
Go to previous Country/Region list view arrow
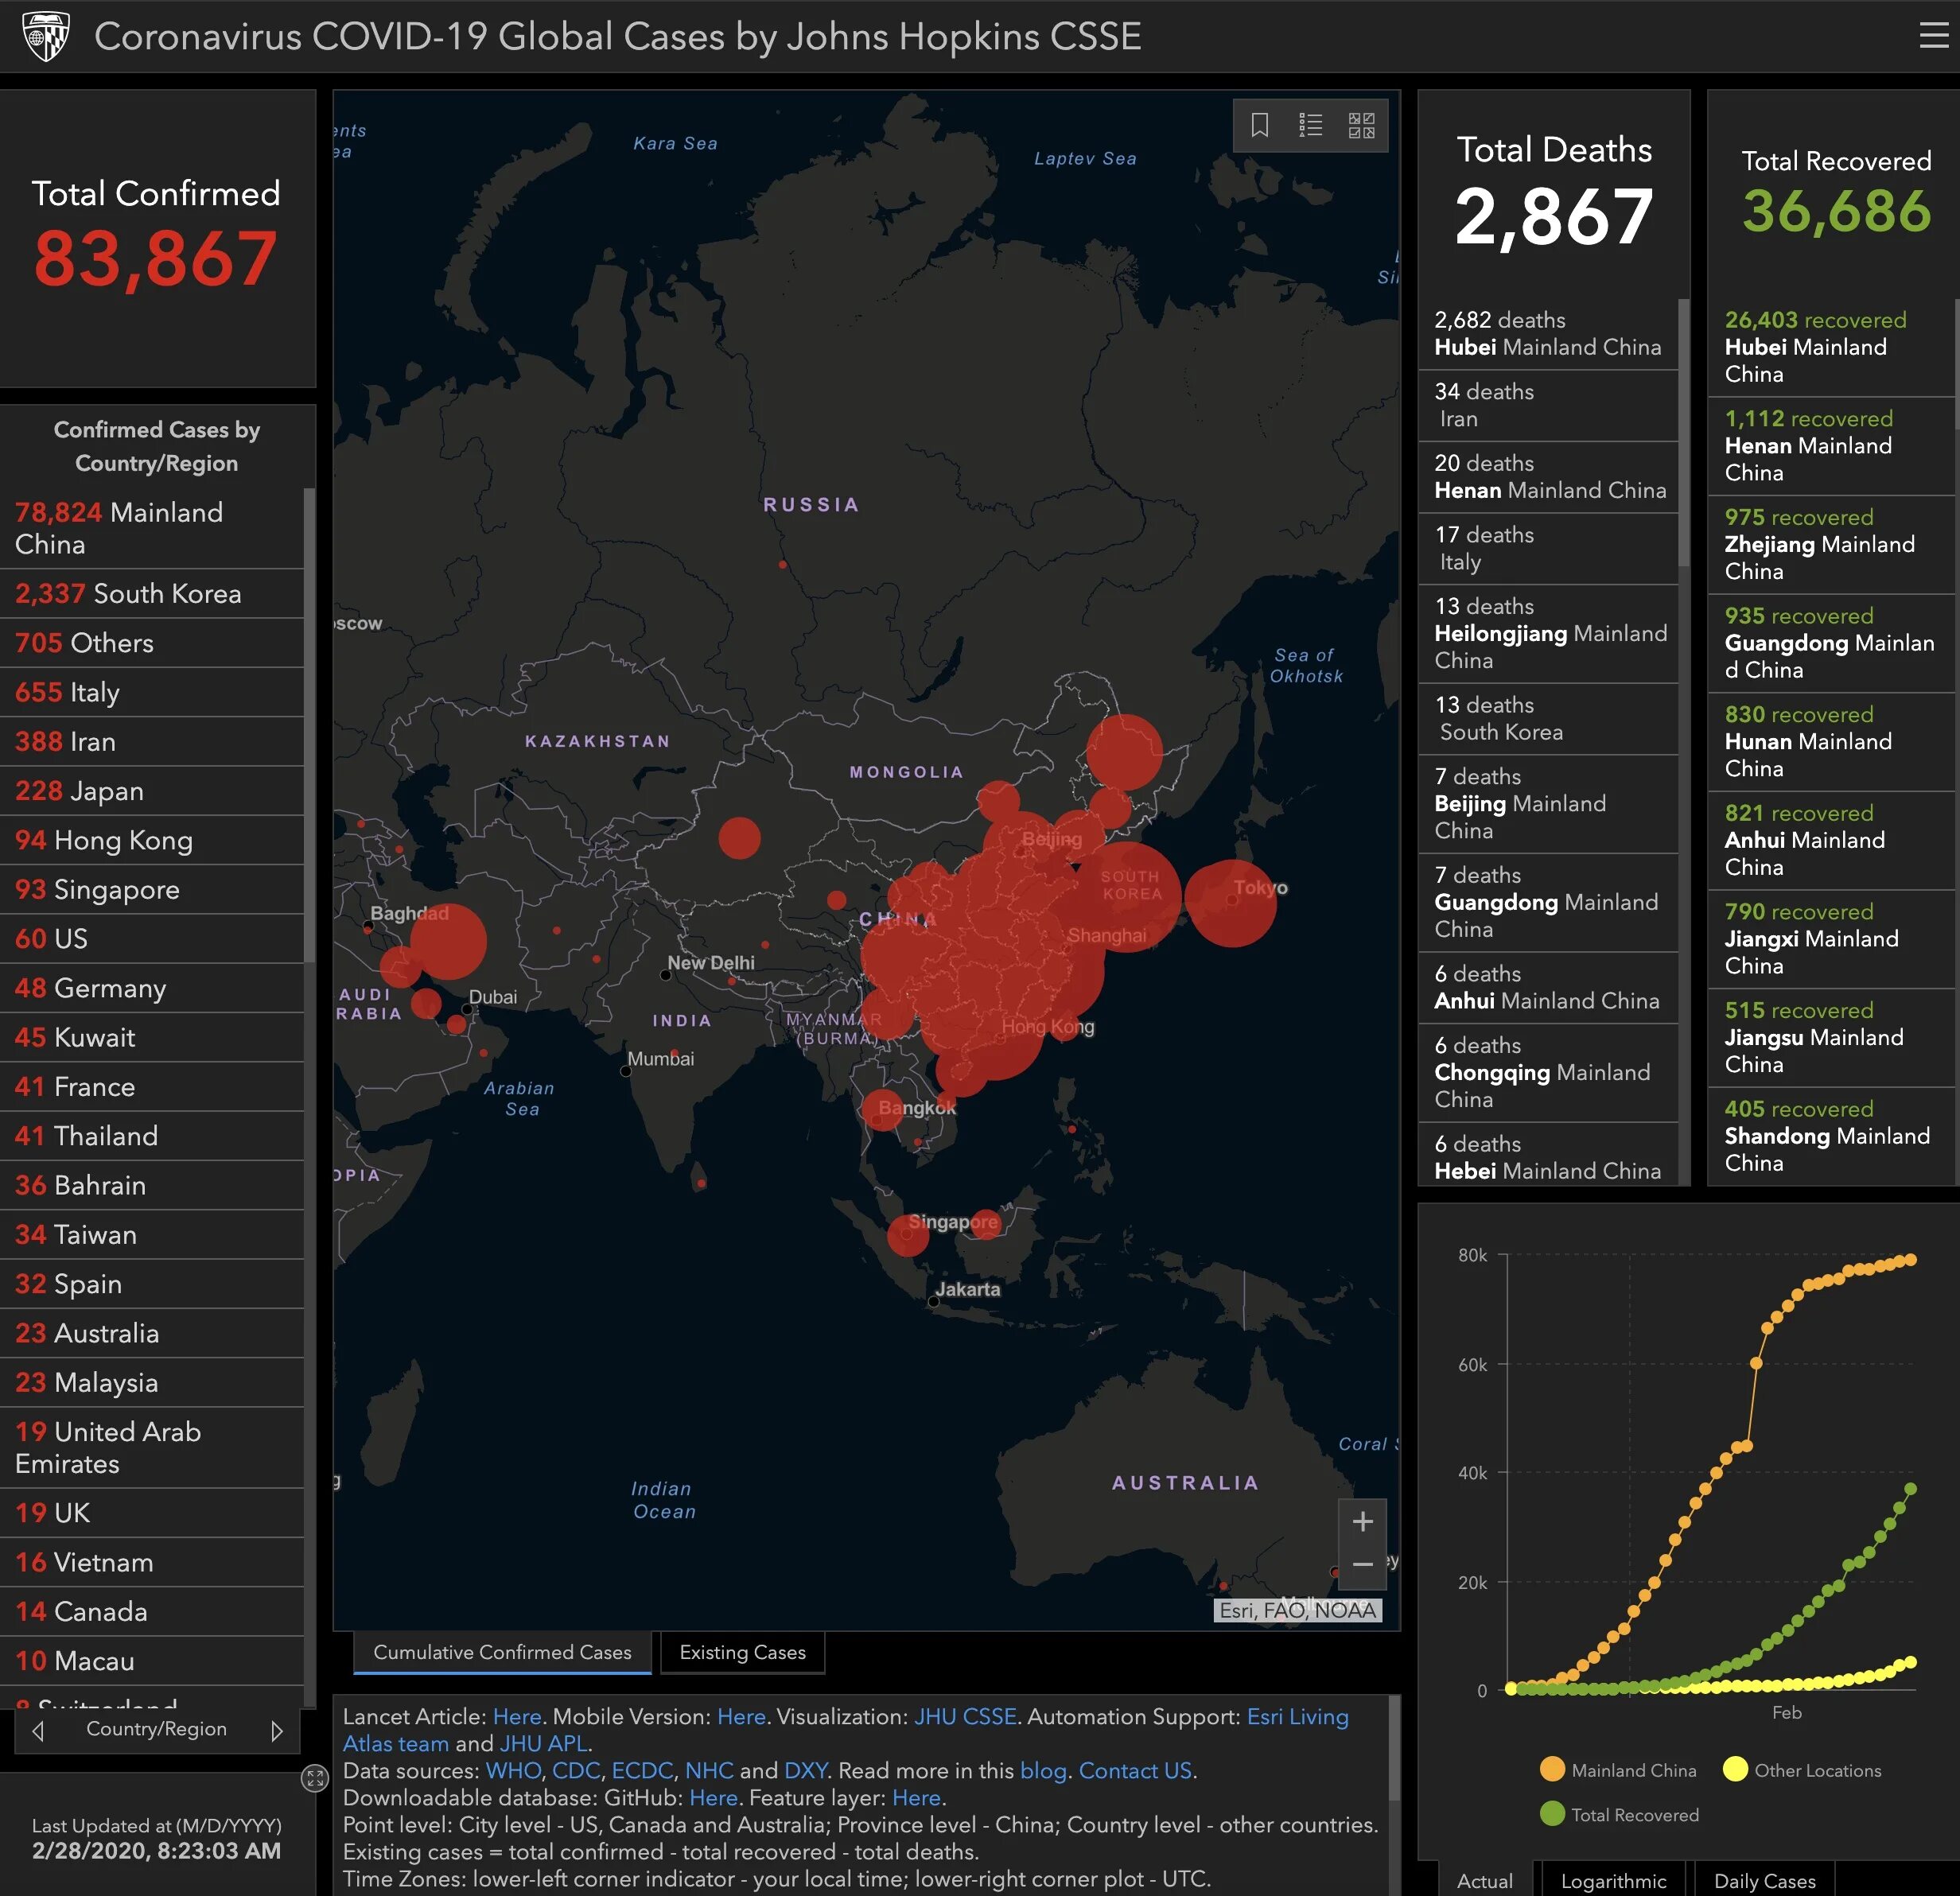pyautogui.click(x=39, y=1731)
